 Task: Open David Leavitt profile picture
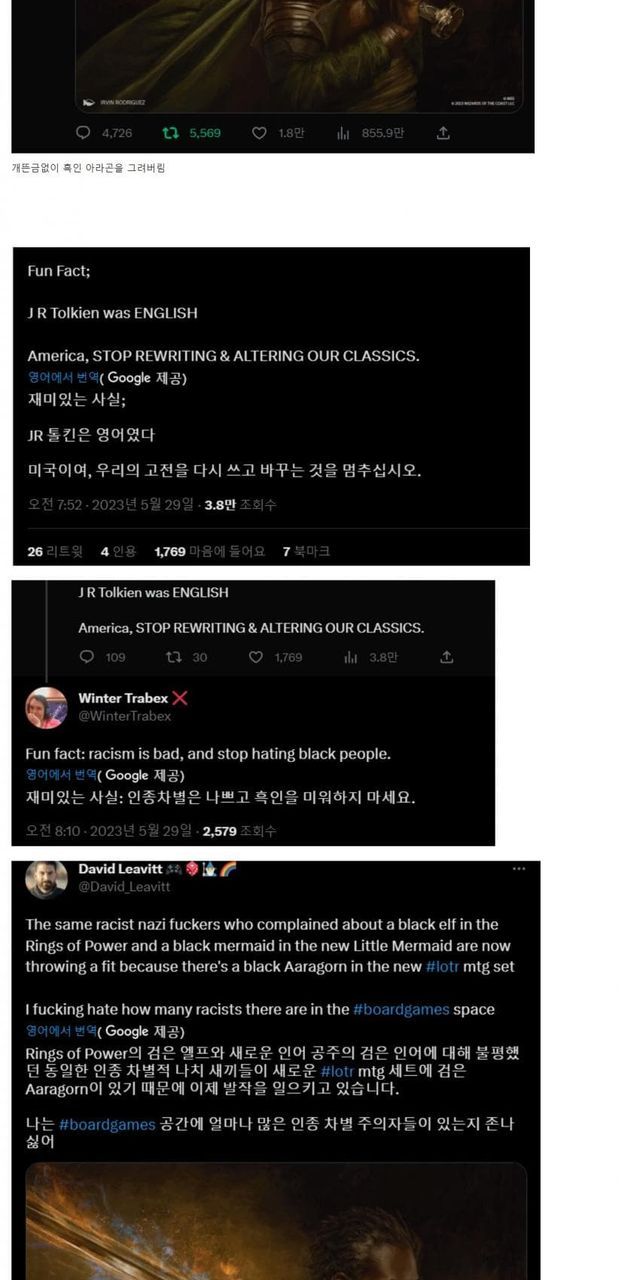tap(46, 879)
